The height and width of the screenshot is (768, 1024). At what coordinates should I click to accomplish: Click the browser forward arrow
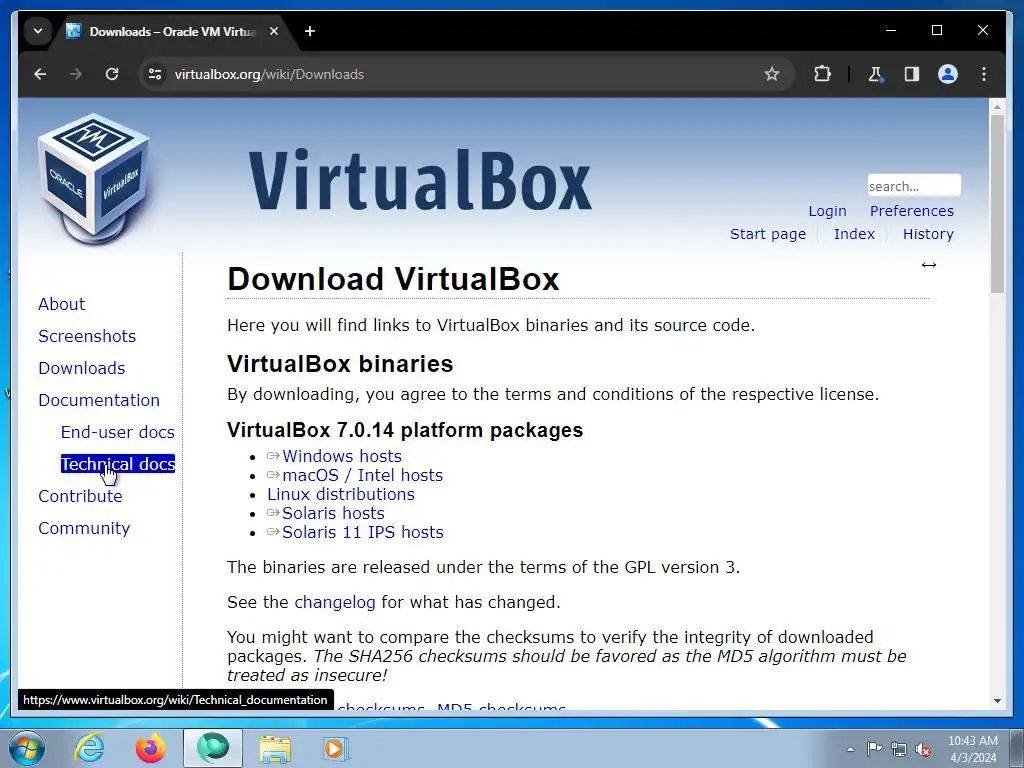76,74
